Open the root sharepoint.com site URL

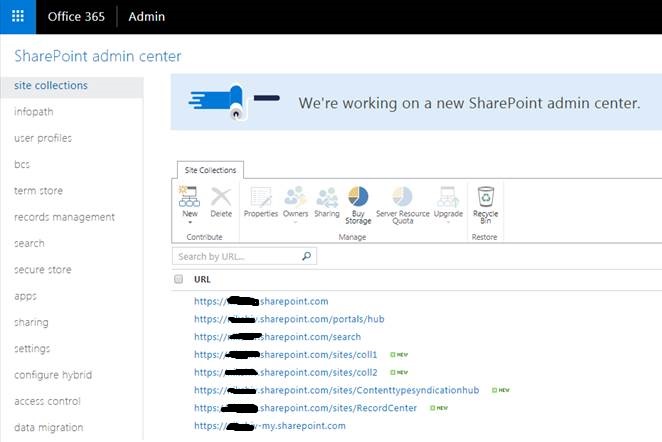coord(261,301)
